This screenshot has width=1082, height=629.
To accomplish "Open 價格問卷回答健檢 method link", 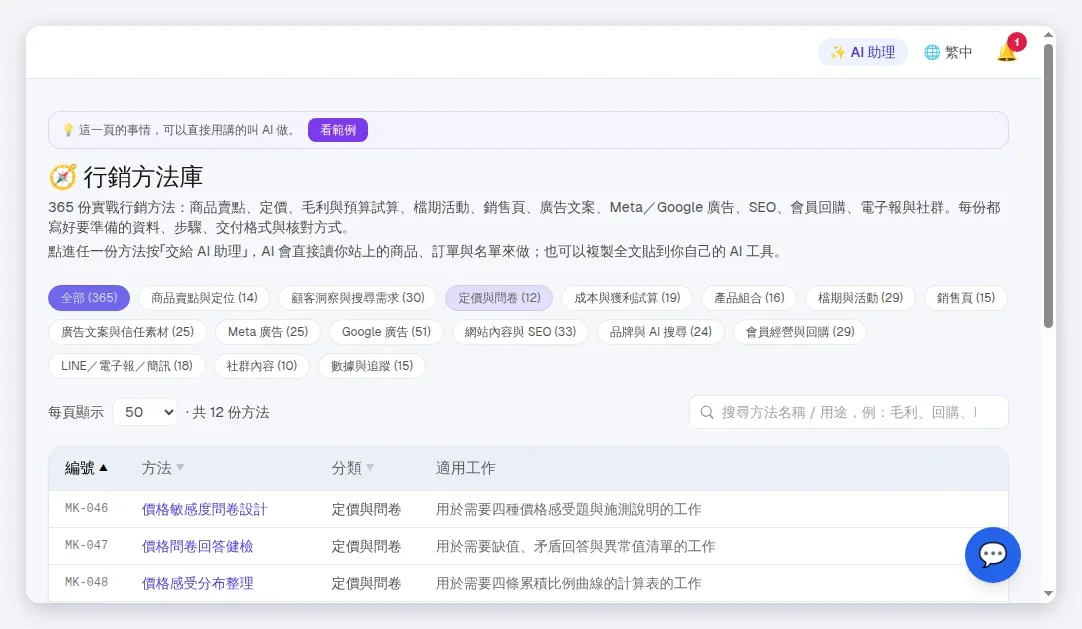I will coord(197,547).
